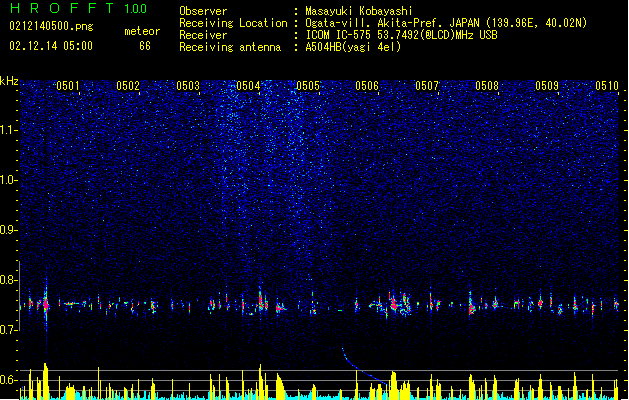Image resolution: width=629 pixels, height=400 pixels.
Task: Select the Ogata-vill. Akita-Pref. JAPAN location text
Action: pyautogui.click(x=446, y=23)
